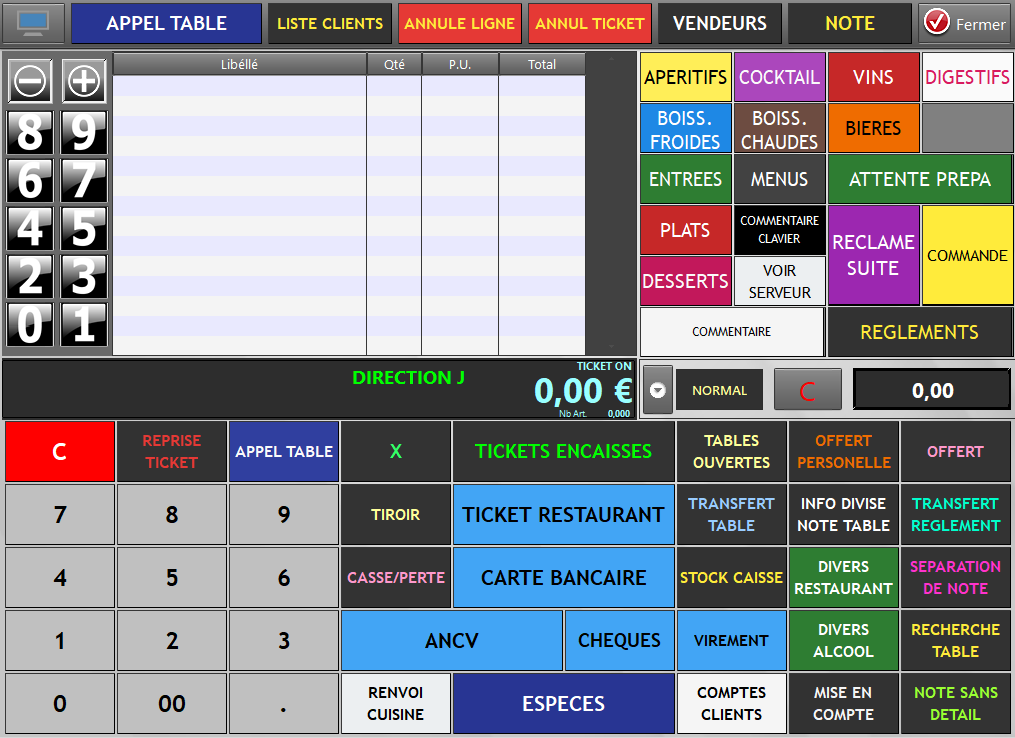The width and height of the screenshot is (1015, 738).
Task: Open LISTE CLIENTS from top bar
Action: coord(329,24)
